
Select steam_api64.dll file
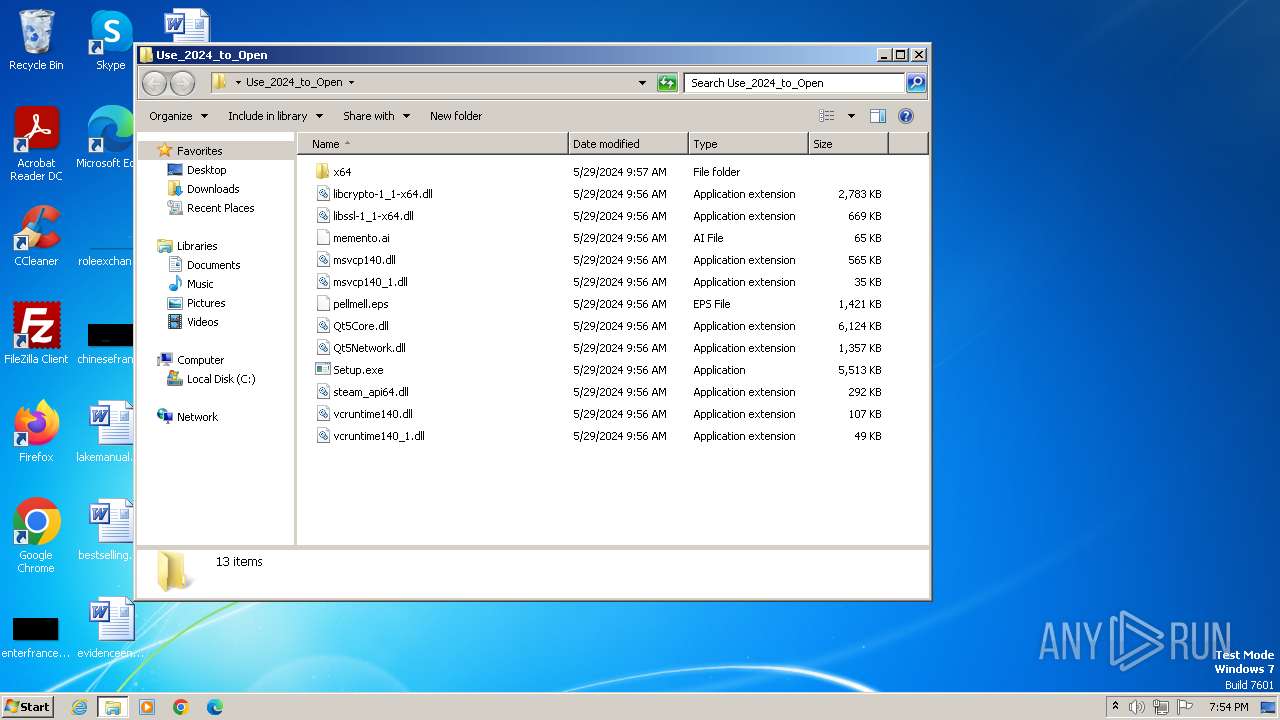coord(370,392)
